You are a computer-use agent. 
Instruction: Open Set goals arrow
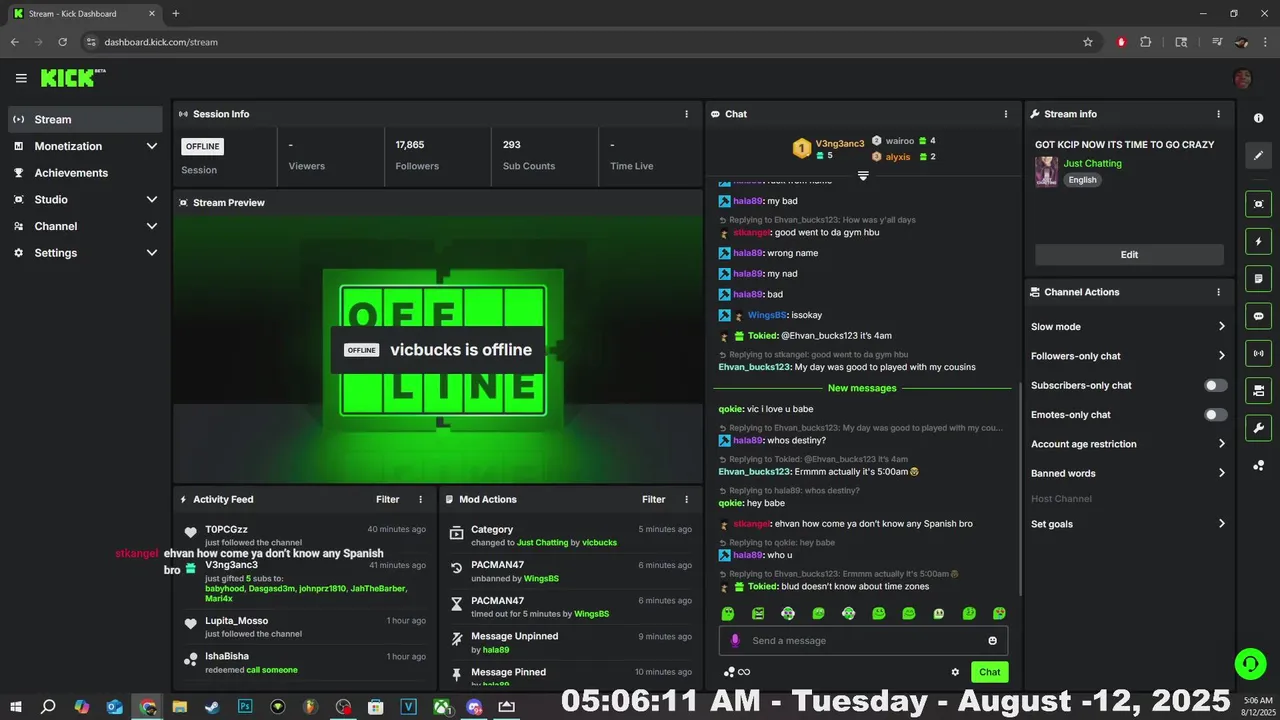1221,524
